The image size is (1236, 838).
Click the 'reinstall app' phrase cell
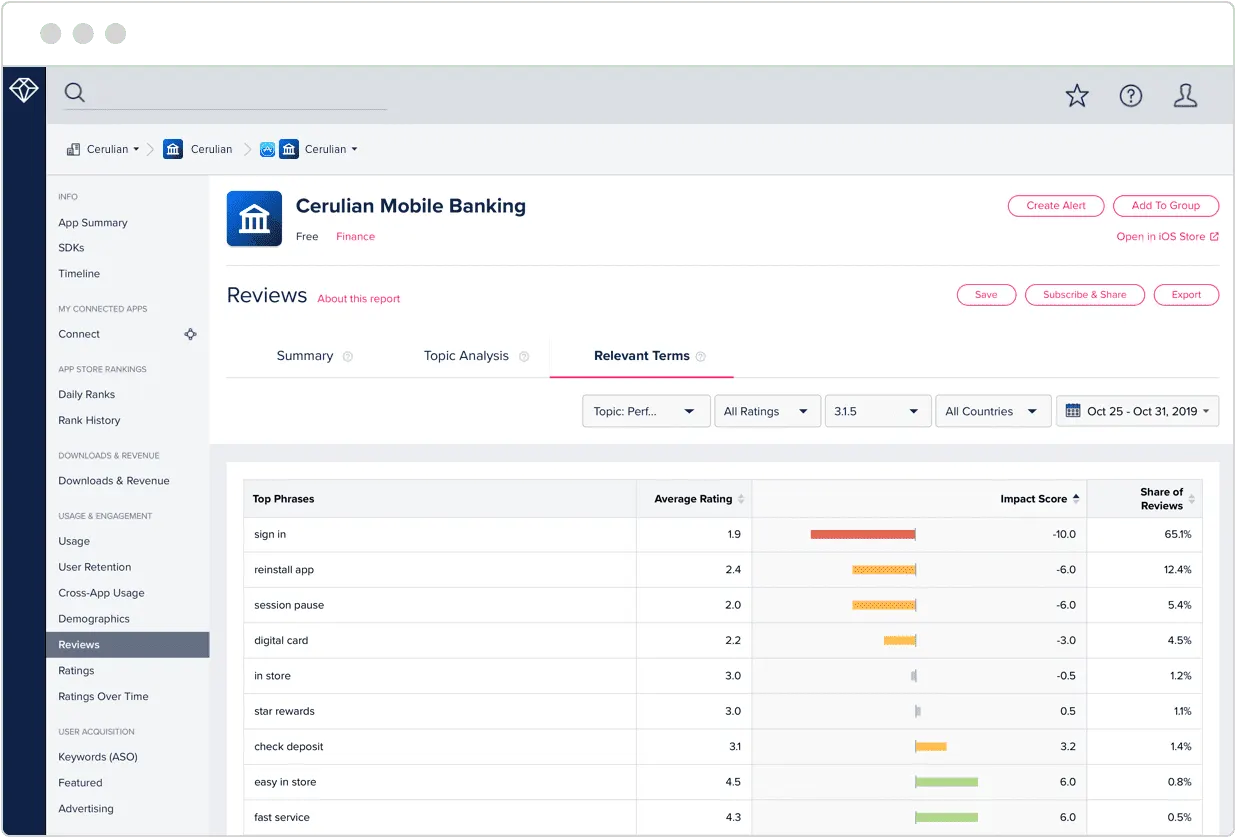coord(440,570)
